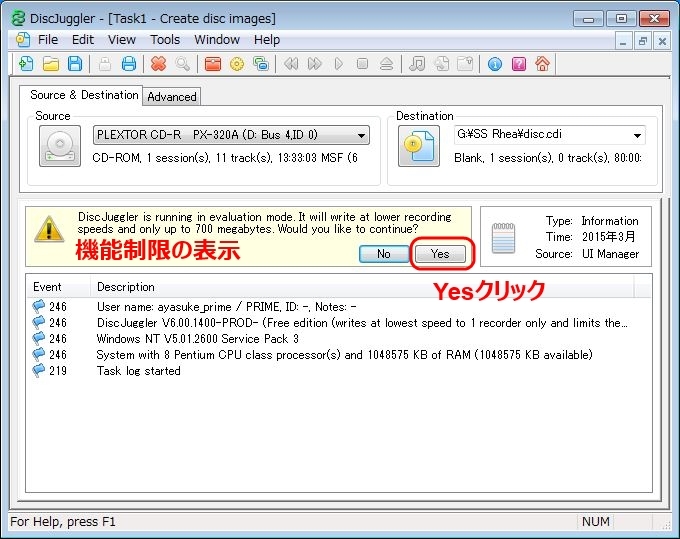Screen dimensions: 680x539
Task: Click the yellow warning triangle icon
Action: [49, 229]
